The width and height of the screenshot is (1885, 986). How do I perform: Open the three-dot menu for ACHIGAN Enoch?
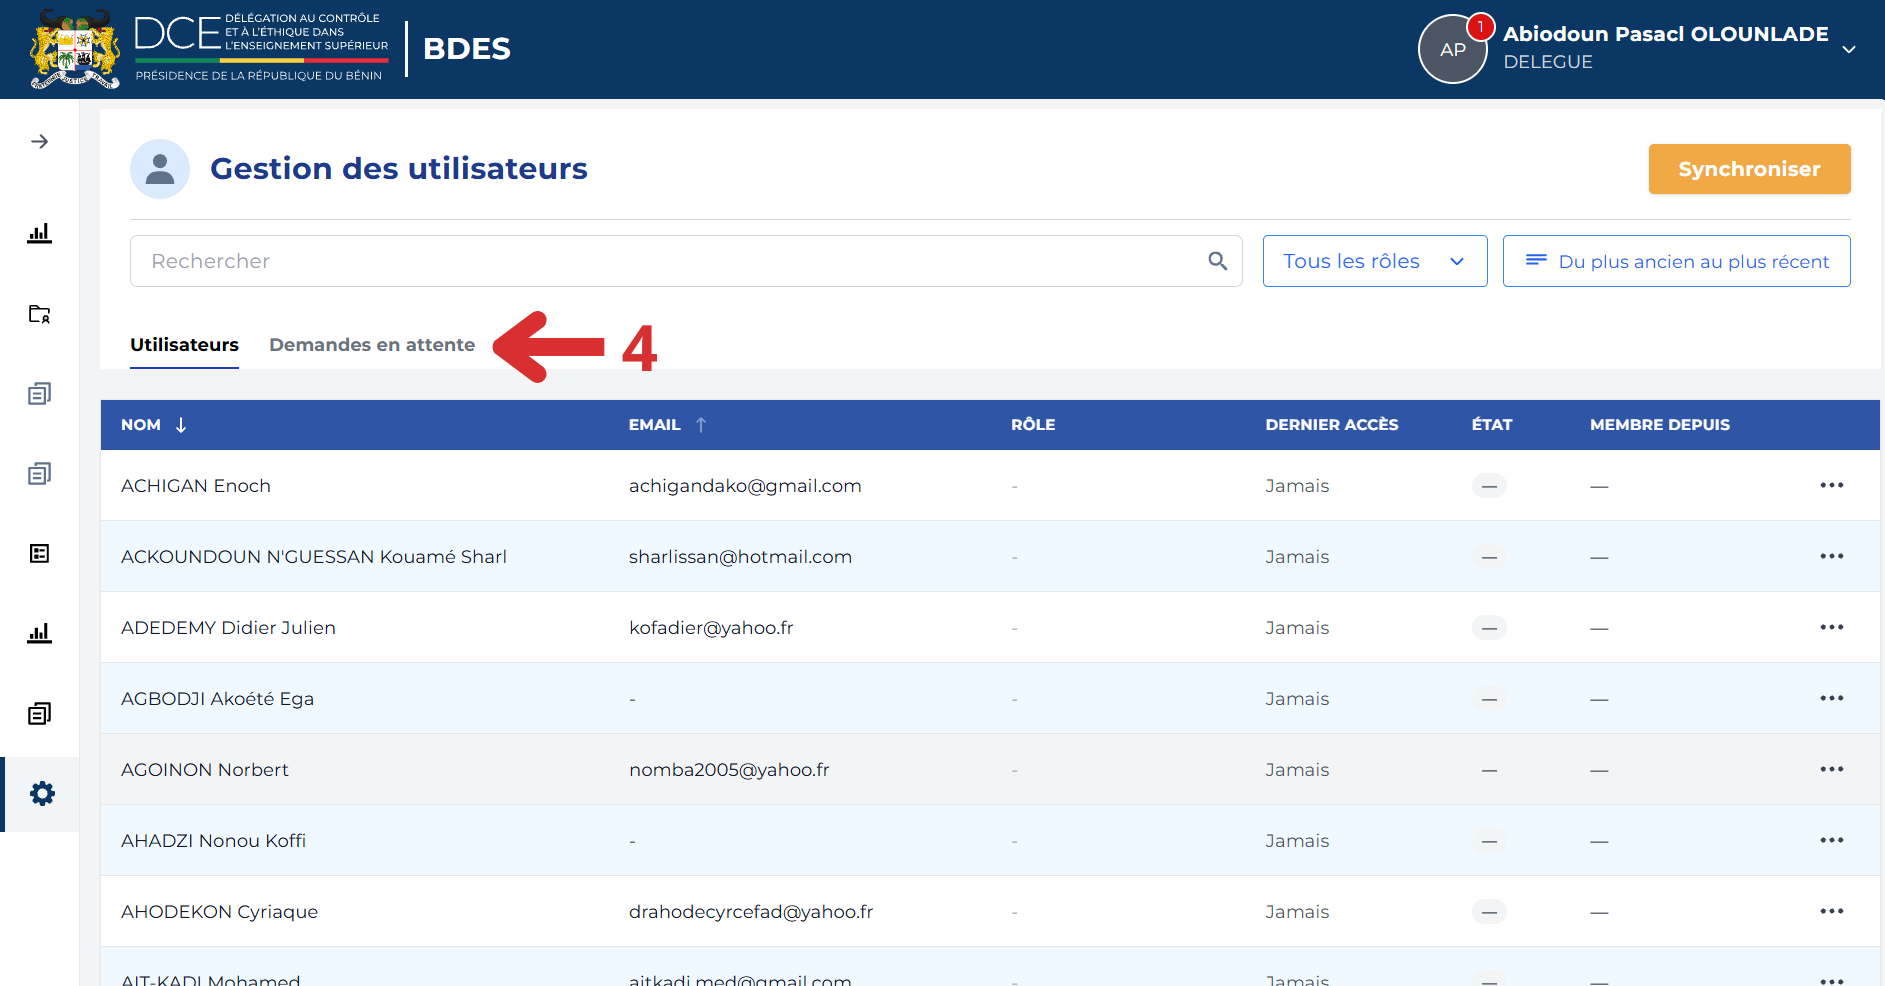point(1831,485)
